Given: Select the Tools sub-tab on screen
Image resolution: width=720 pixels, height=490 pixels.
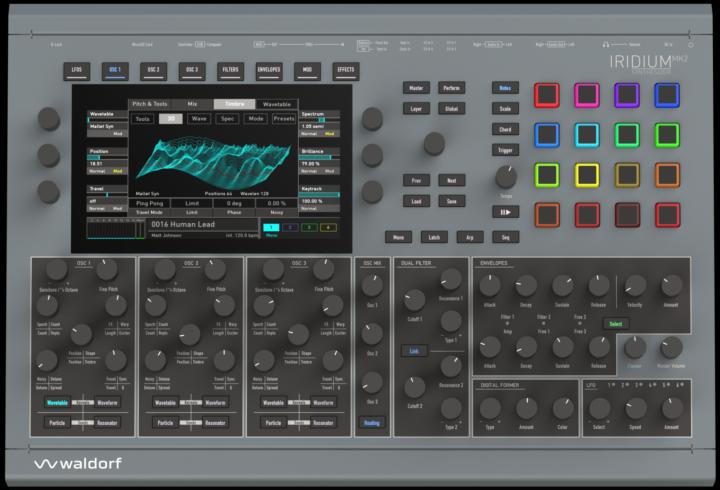Looking at the screenshot, I should click(142, 119).
